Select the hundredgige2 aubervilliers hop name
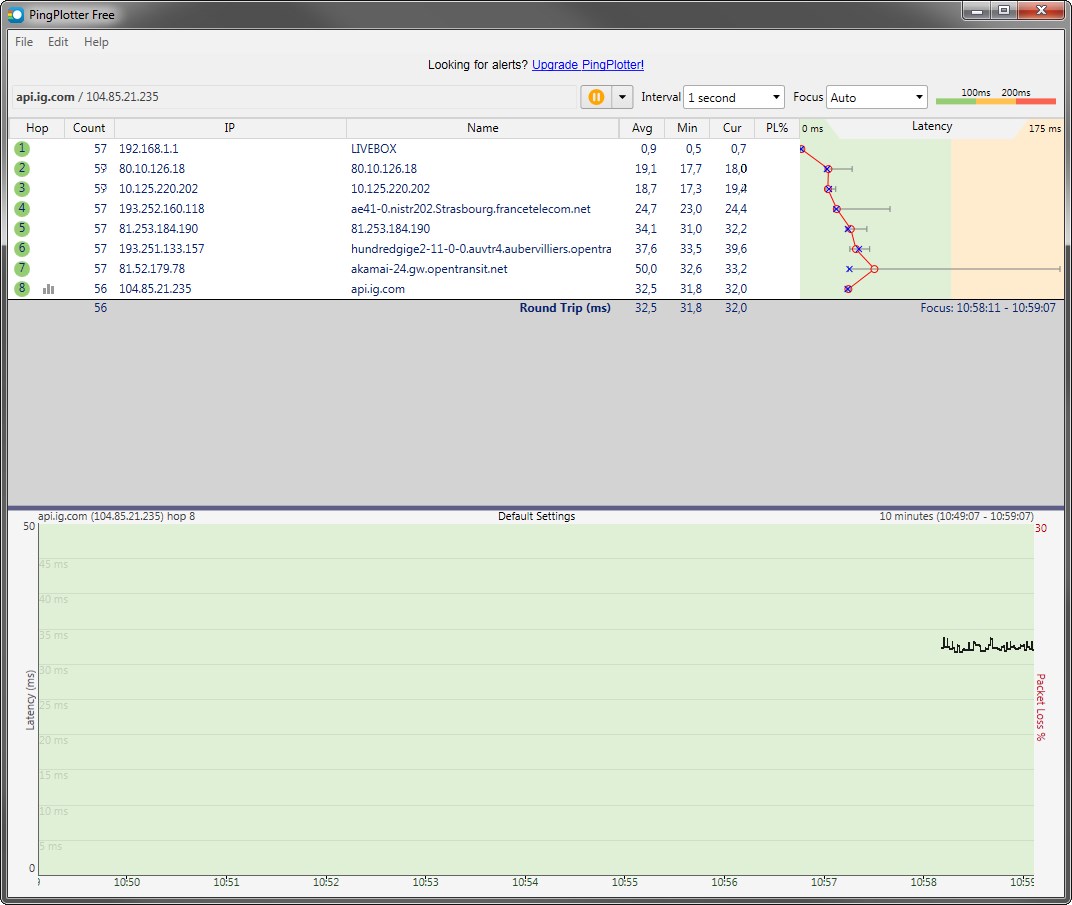 [481, 249]
